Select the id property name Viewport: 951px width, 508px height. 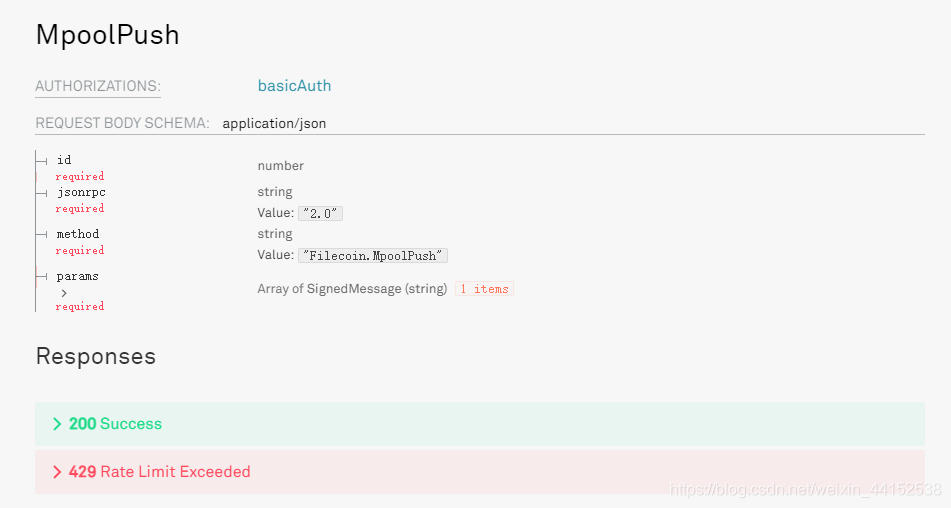[x=64, y=160]
